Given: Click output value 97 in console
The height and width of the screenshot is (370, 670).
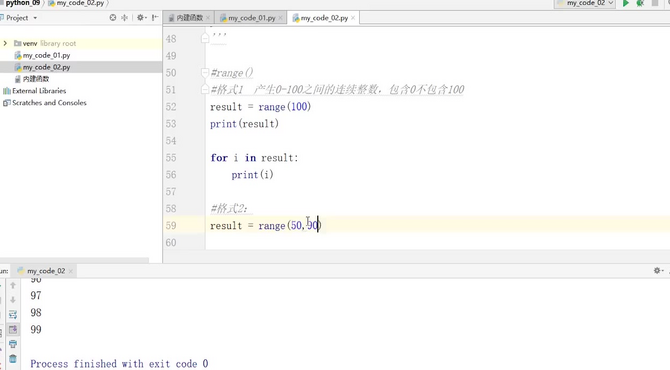Looking at the screenshot, I should [x=36, y=296].
